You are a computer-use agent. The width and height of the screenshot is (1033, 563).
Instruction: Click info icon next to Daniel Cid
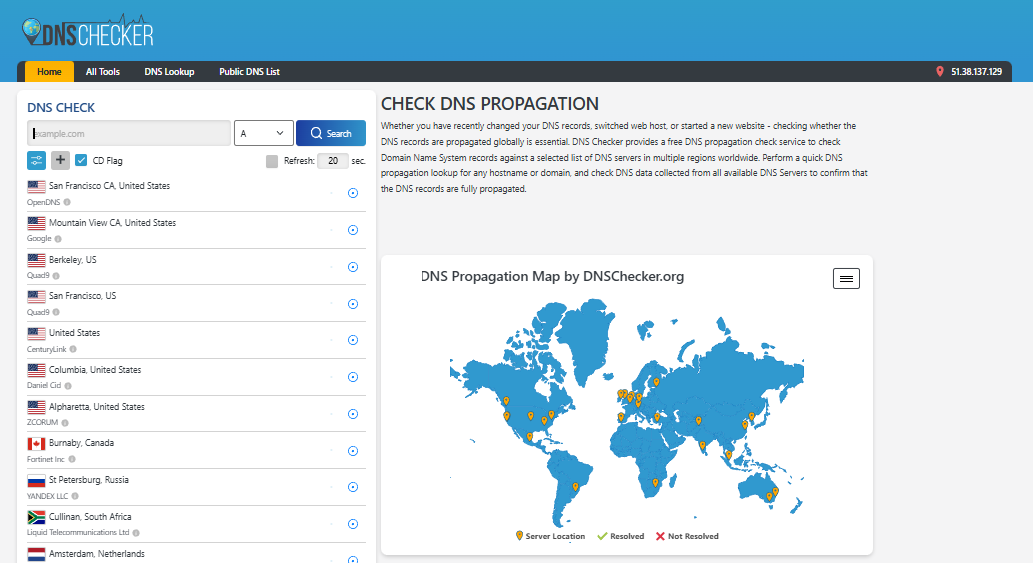68,386
